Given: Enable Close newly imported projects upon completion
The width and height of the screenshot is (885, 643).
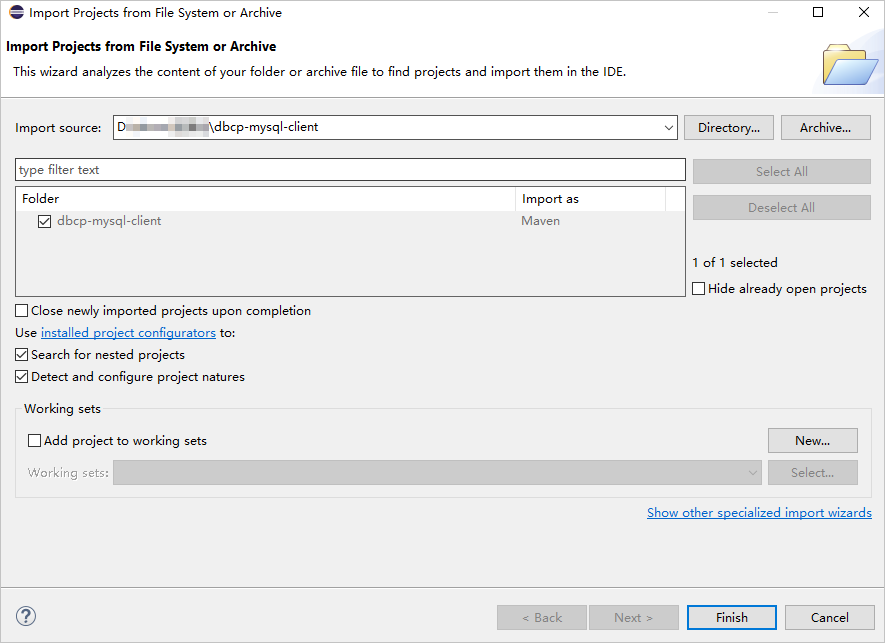Looking at the screenshot, I should (22, 311).
